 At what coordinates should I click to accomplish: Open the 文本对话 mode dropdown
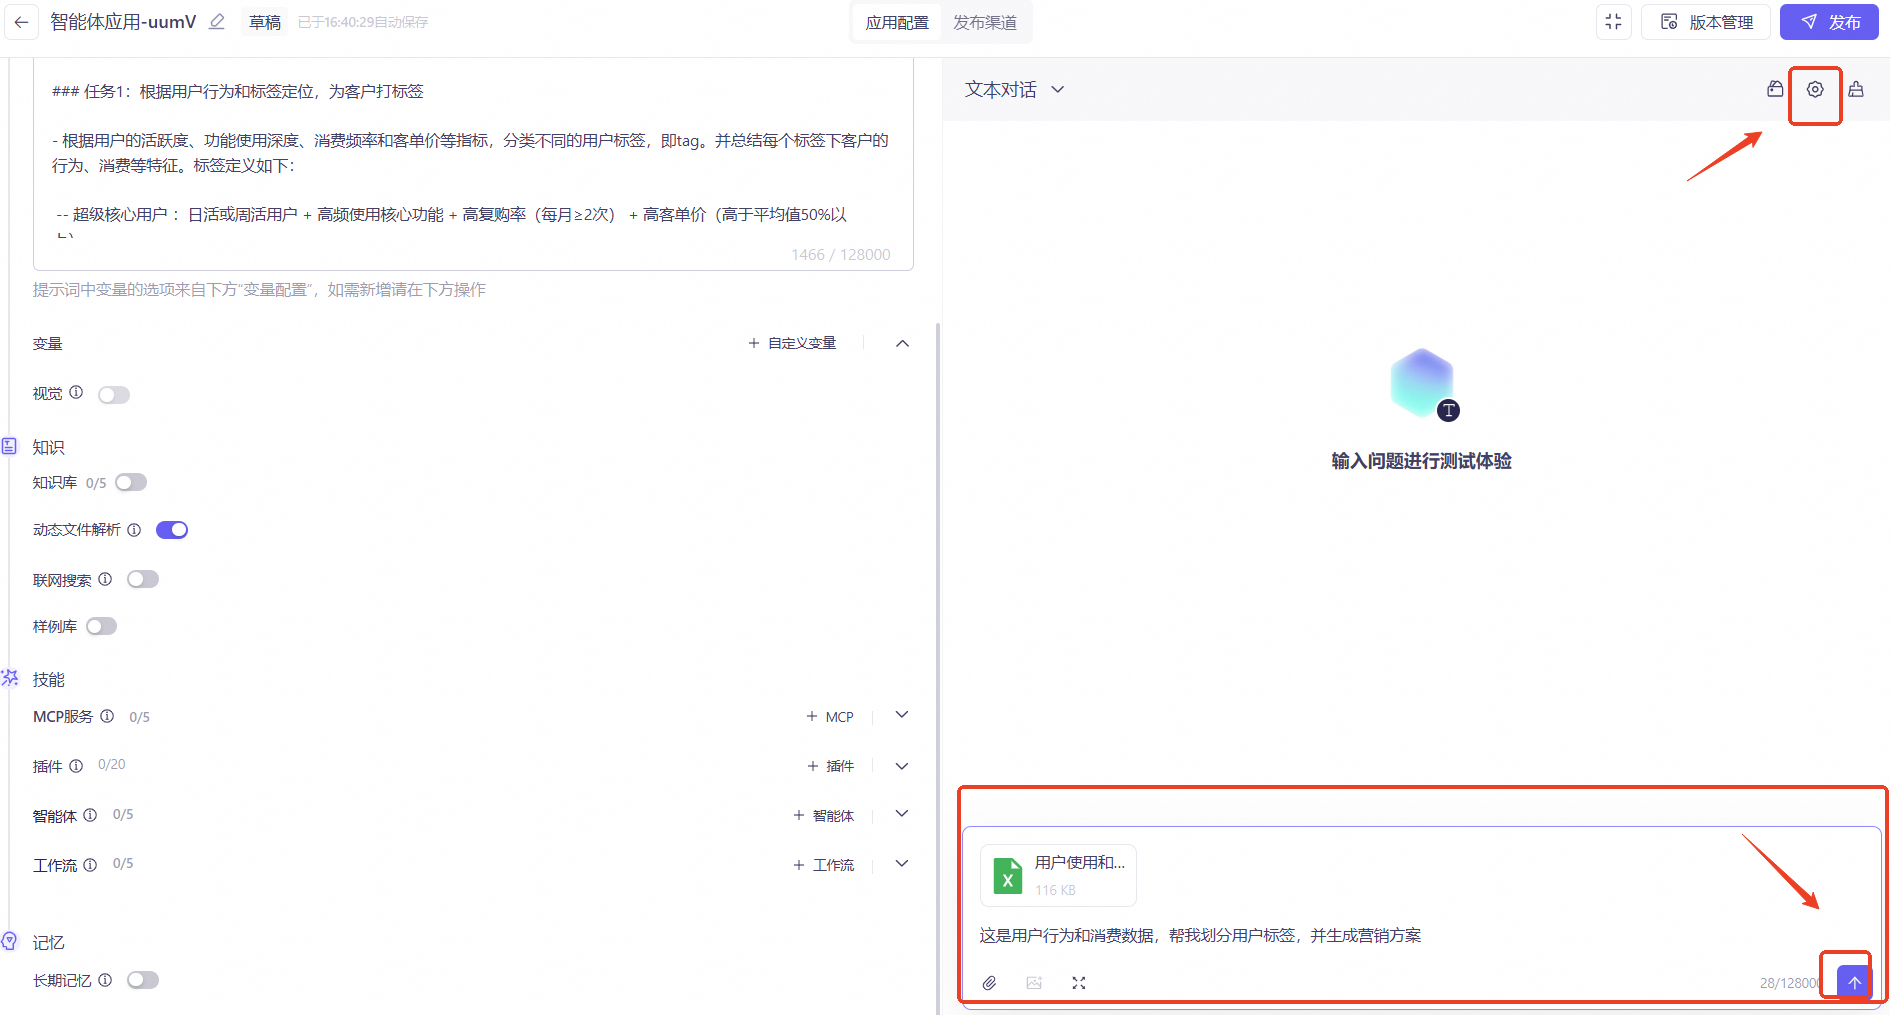[x=1014, y=89]
